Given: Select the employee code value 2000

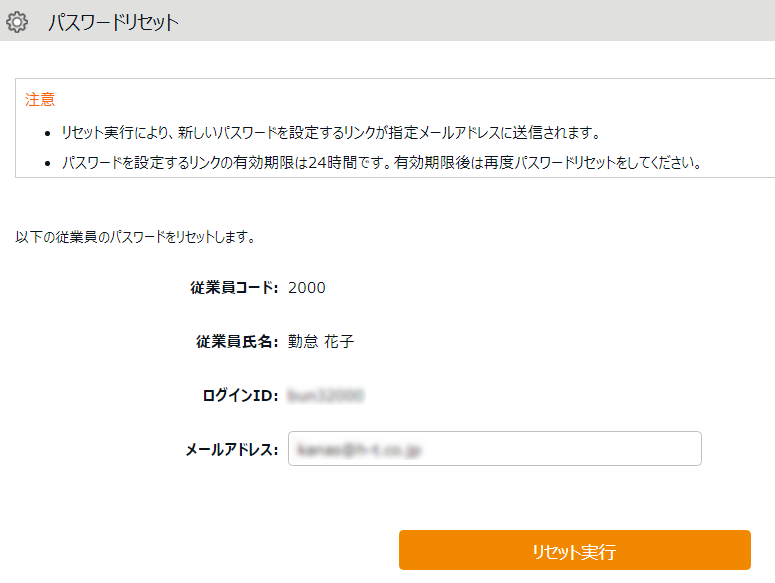Looking at the screenshot, I should click(x=307, y=288).
